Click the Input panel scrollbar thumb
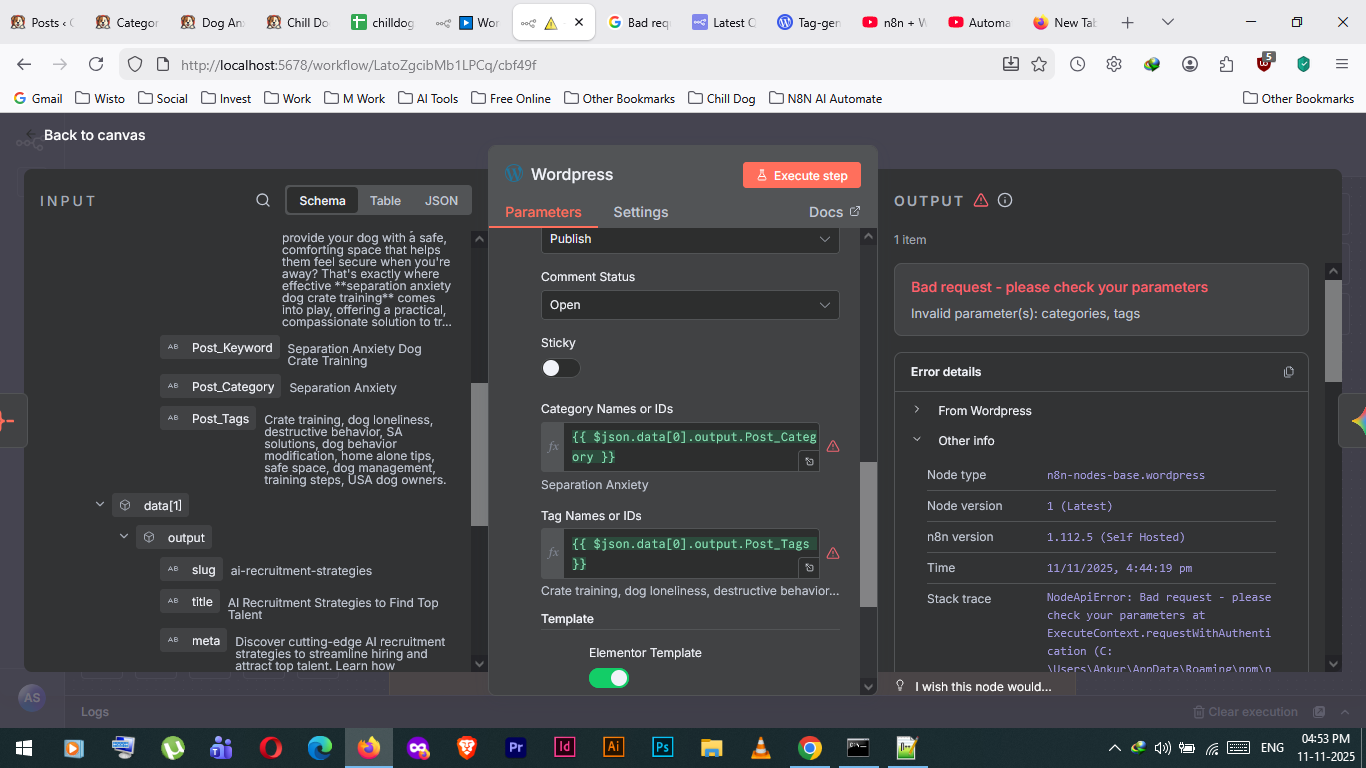The width and height of the screenshot is (1366, 768). (x=479, y=454)
